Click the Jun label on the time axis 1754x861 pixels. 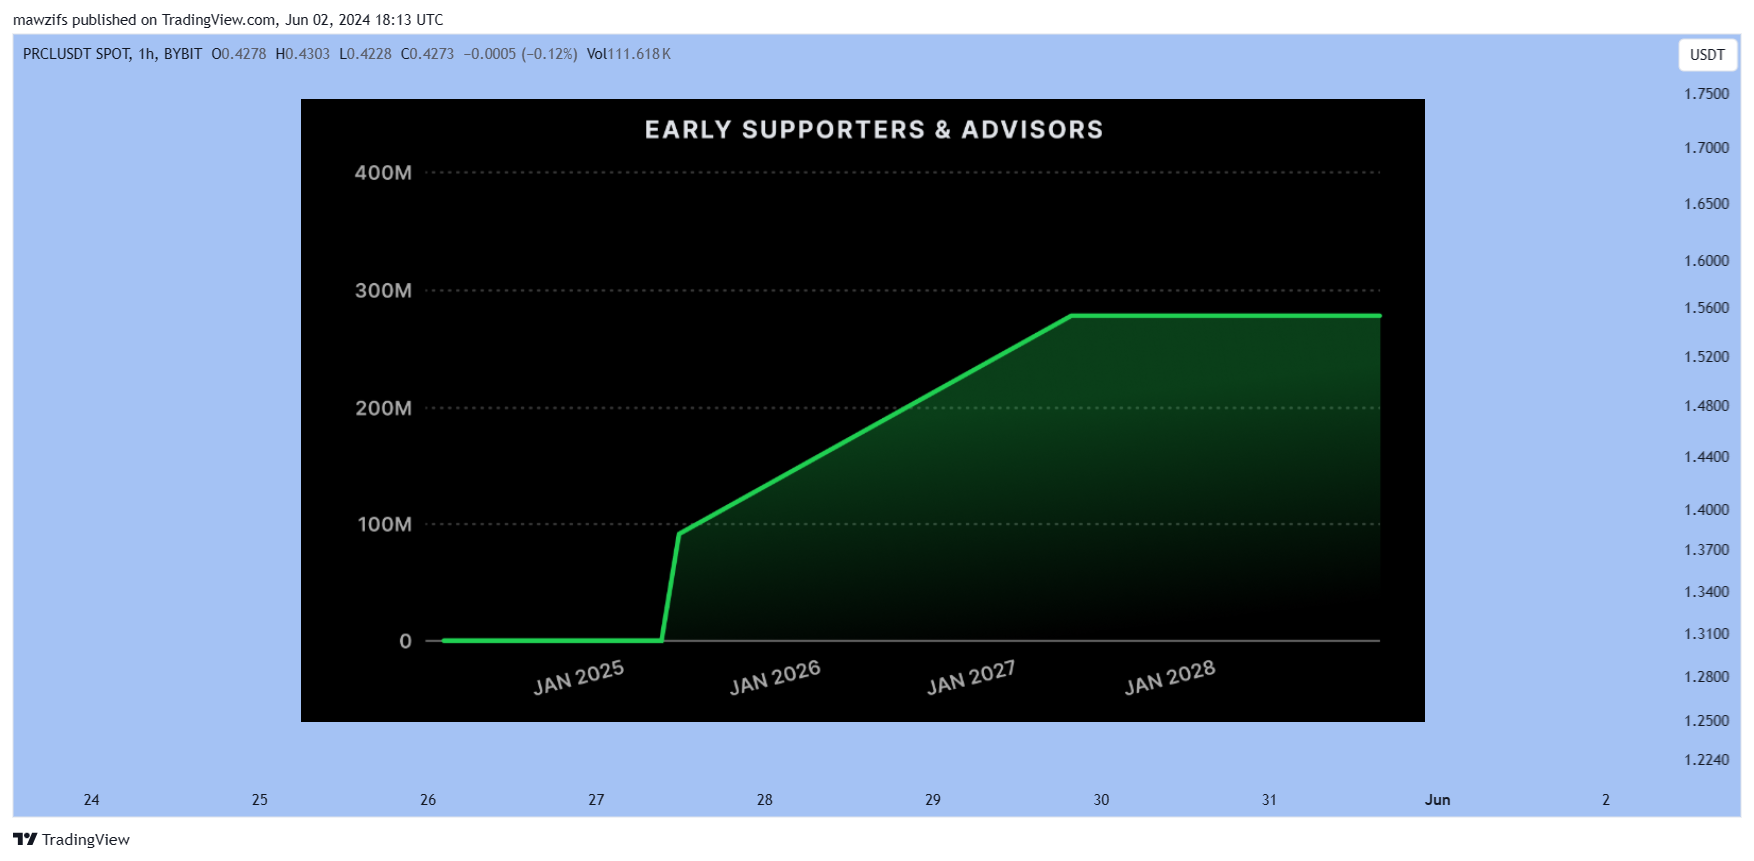pos(1438,800)
